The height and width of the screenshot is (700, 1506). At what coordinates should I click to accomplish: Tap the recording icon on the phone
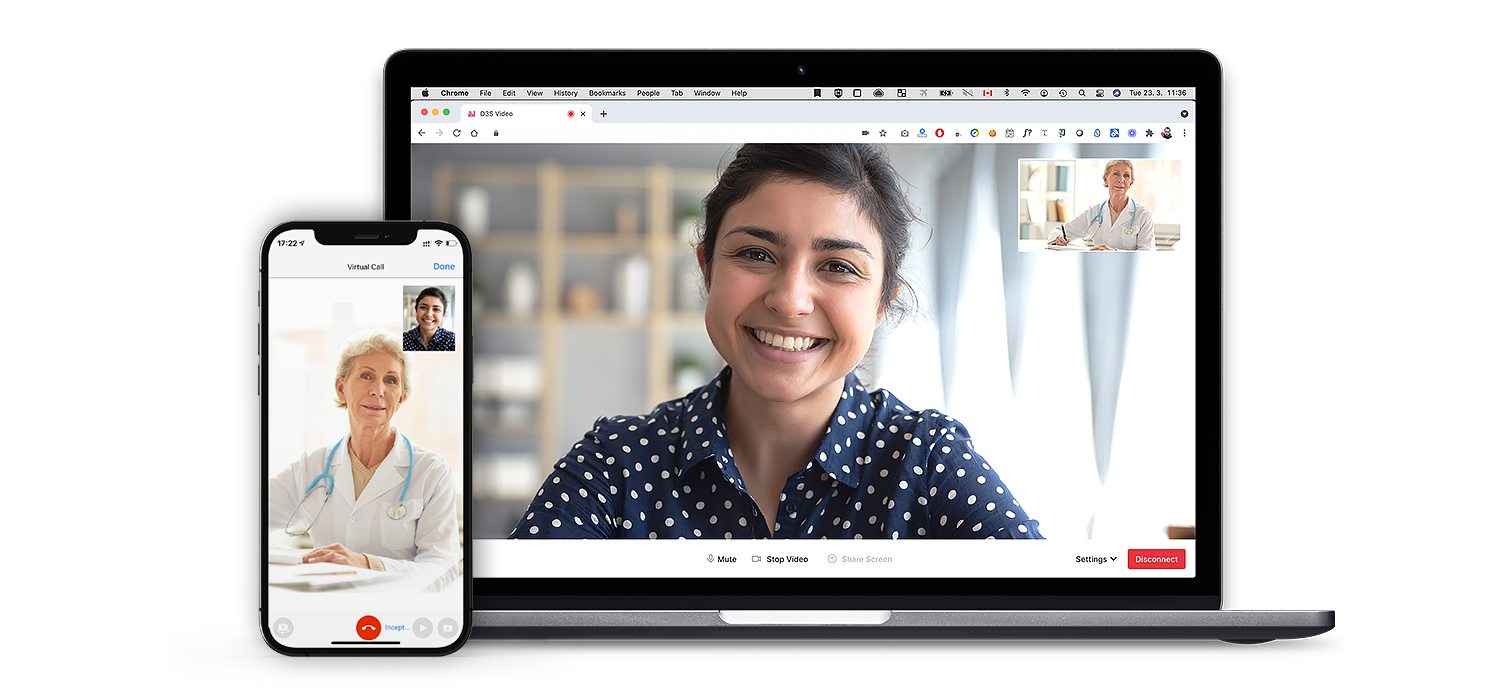click(x=448, y=628)
